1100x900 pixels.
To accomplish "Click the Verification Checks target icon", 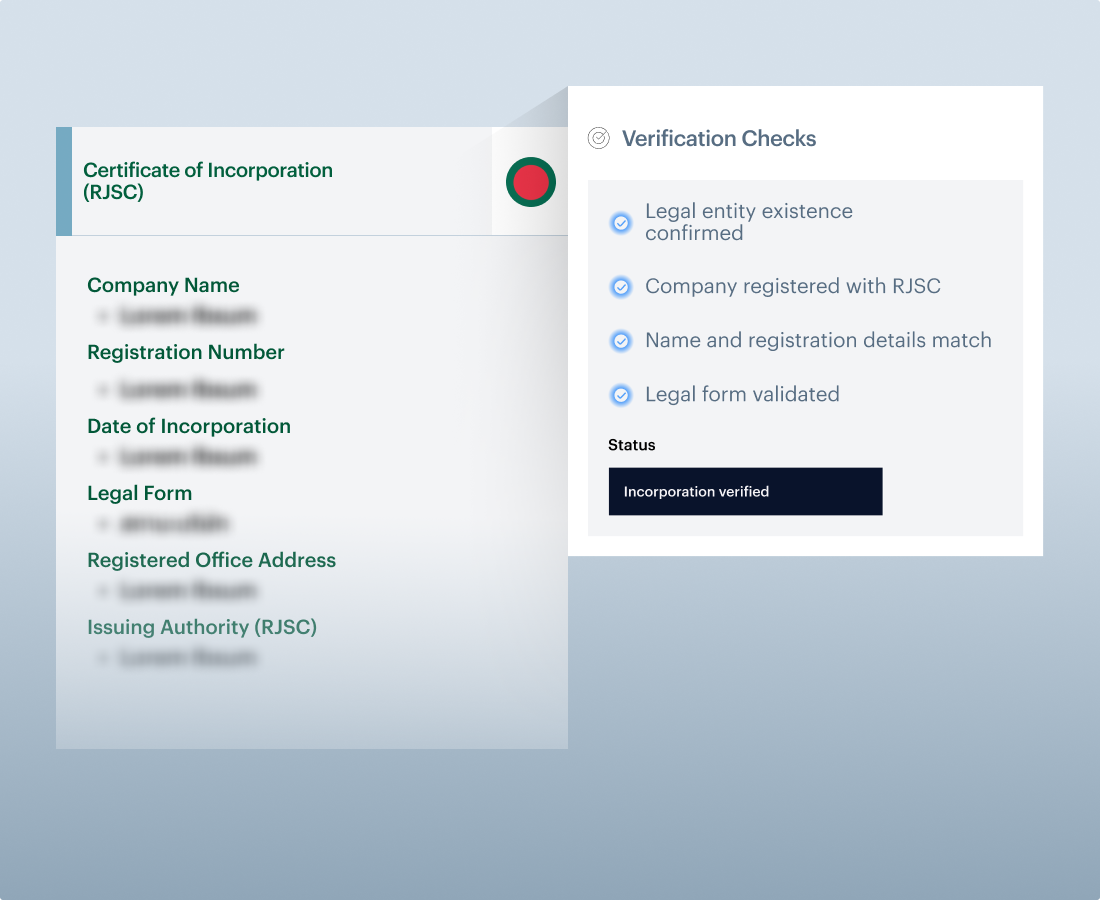I will (x=598, y=139).
